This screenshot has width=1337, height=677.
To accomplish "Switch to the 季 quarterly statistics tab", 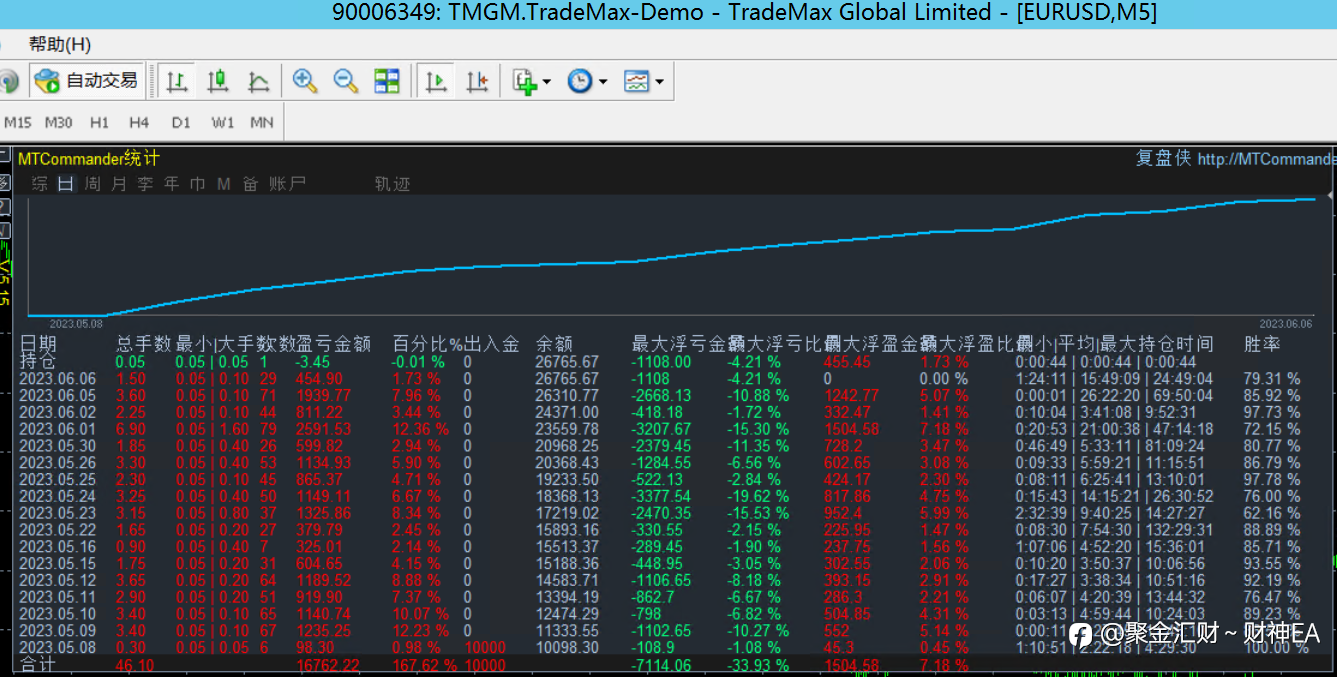I will (146, 184).
